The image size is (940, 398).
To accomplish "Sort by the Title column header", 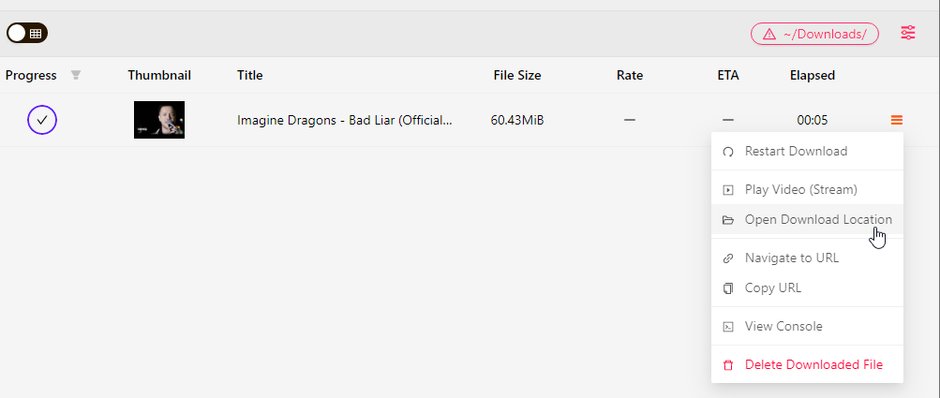I will pyautogui.click(x=249, y=75).
